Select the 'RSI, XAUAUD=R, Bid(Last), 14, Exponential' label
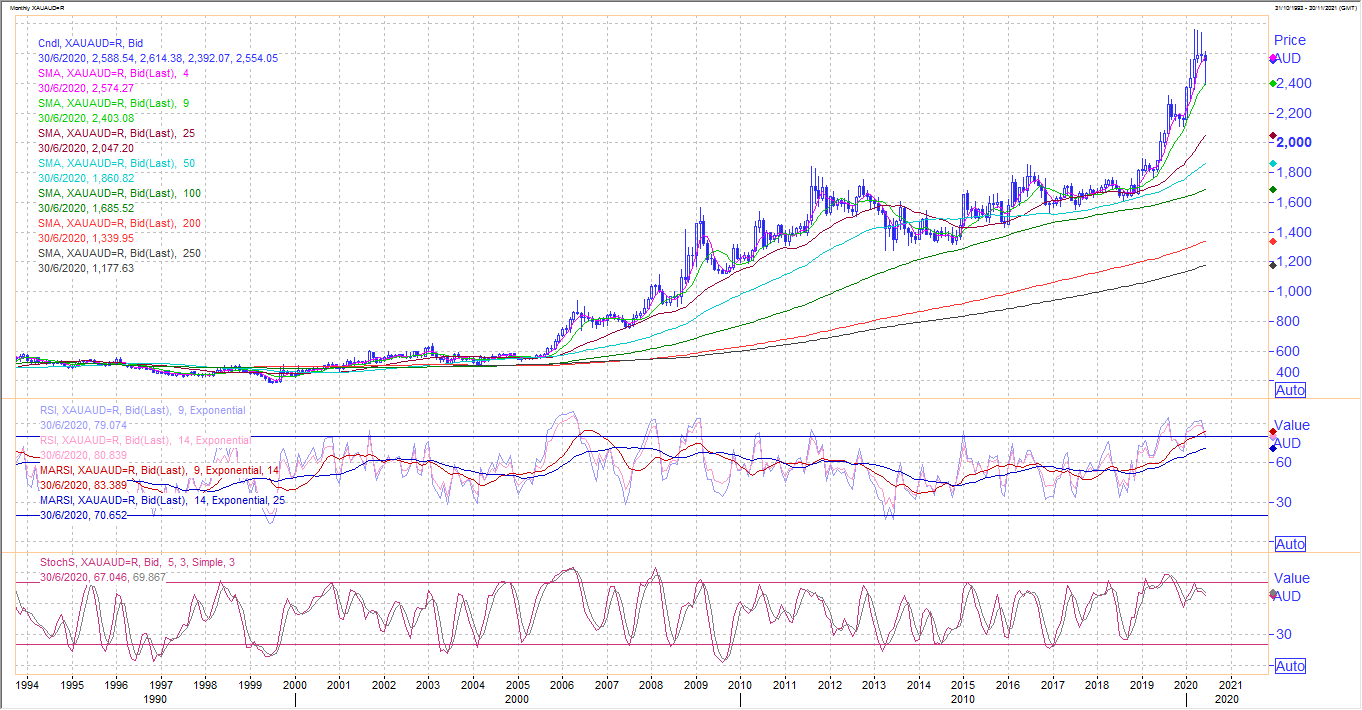 click(145, 441)
